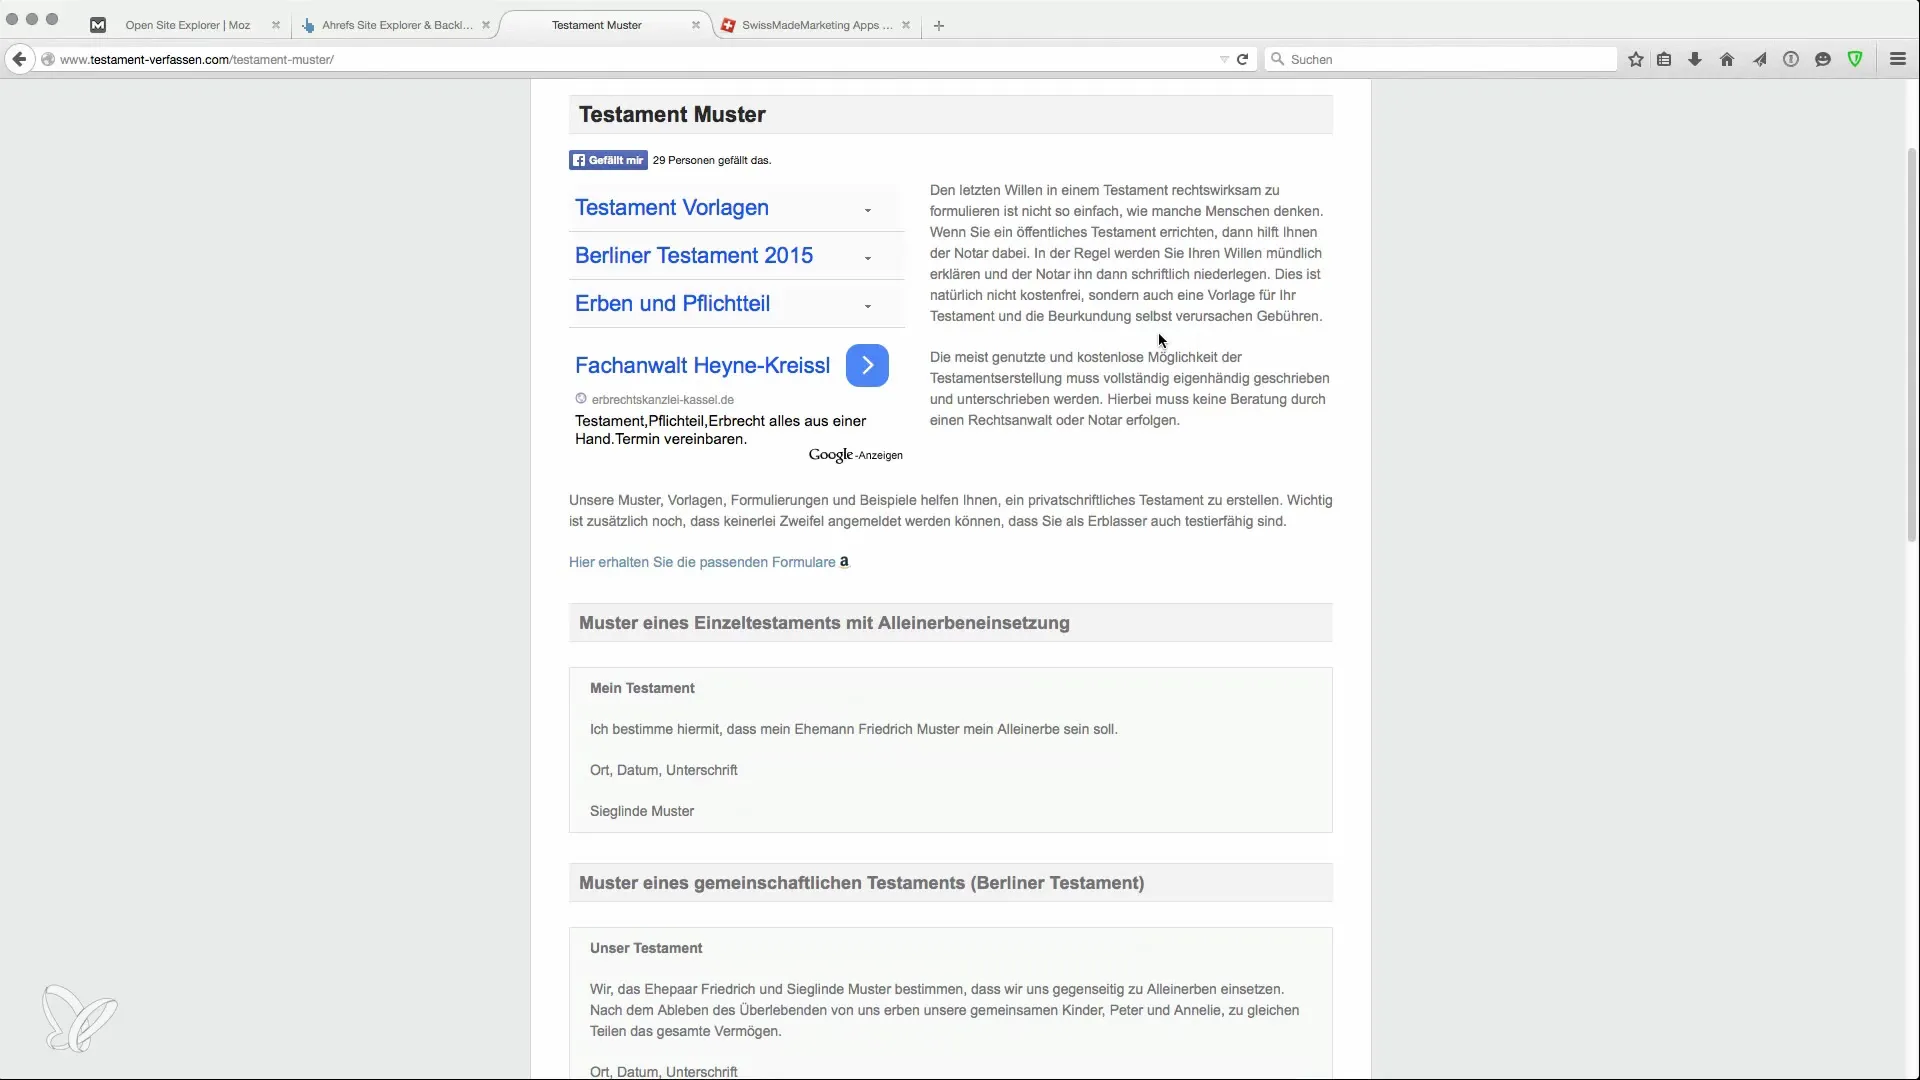
Task: Select the Testament Muster tab
Action: (x=597, y=25)
